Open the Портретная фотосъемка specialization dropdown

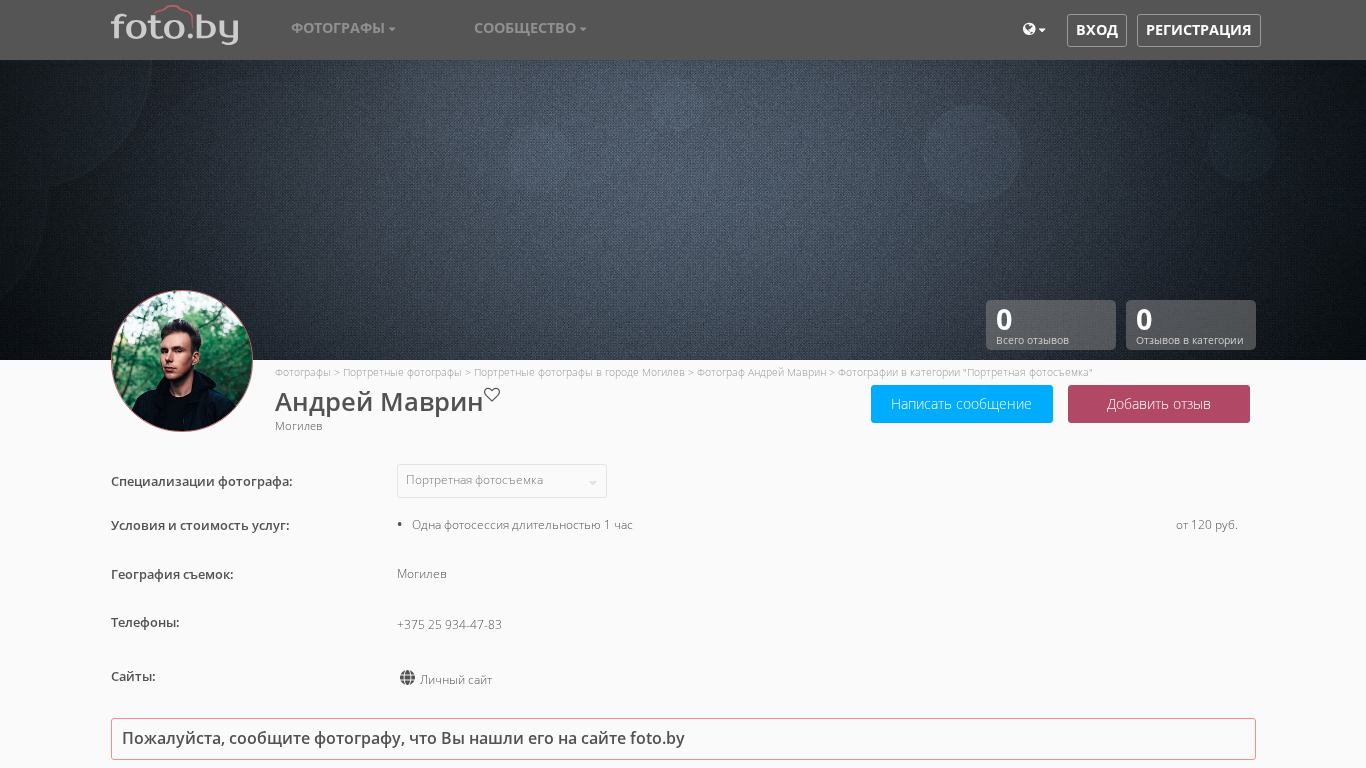pos(501,481)
